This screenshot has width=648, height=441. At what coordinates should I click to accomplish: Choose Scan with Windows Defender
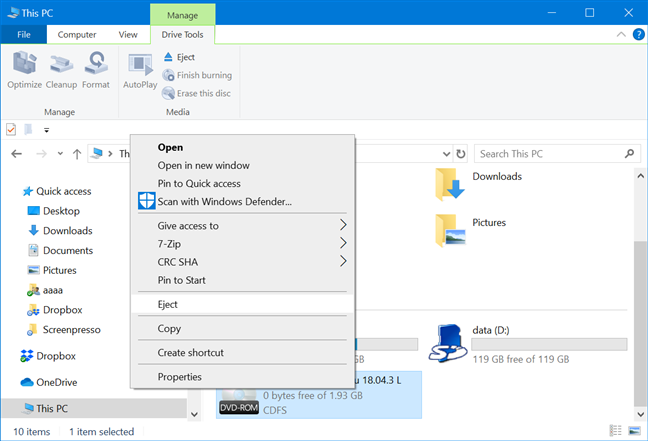coord(243,202)
